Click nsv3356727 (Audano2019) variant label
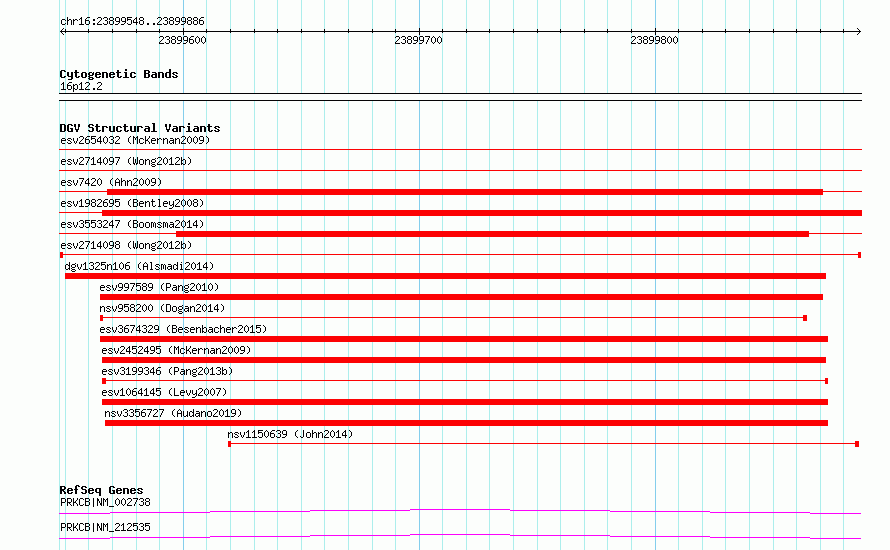The height and width of the screenshot is (550, 890). point(173,413)
